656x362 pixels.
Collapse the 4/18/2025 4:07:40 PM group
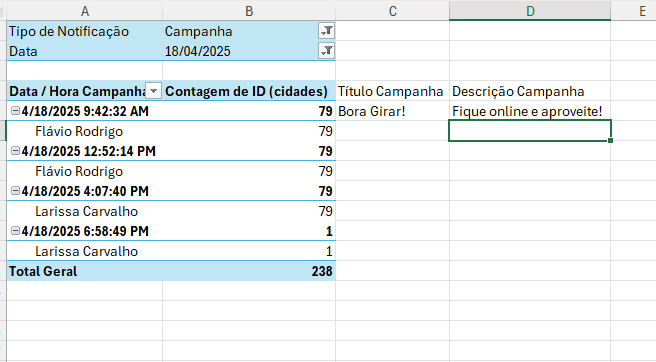pyautogui.click(x=15, y=191)
